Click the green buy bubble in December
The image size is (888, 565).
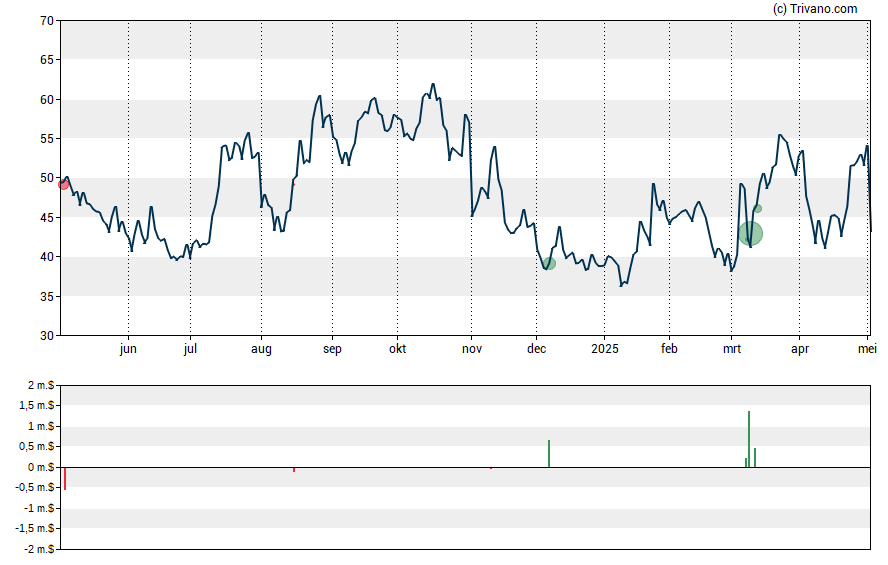click(x=549, y=264)
